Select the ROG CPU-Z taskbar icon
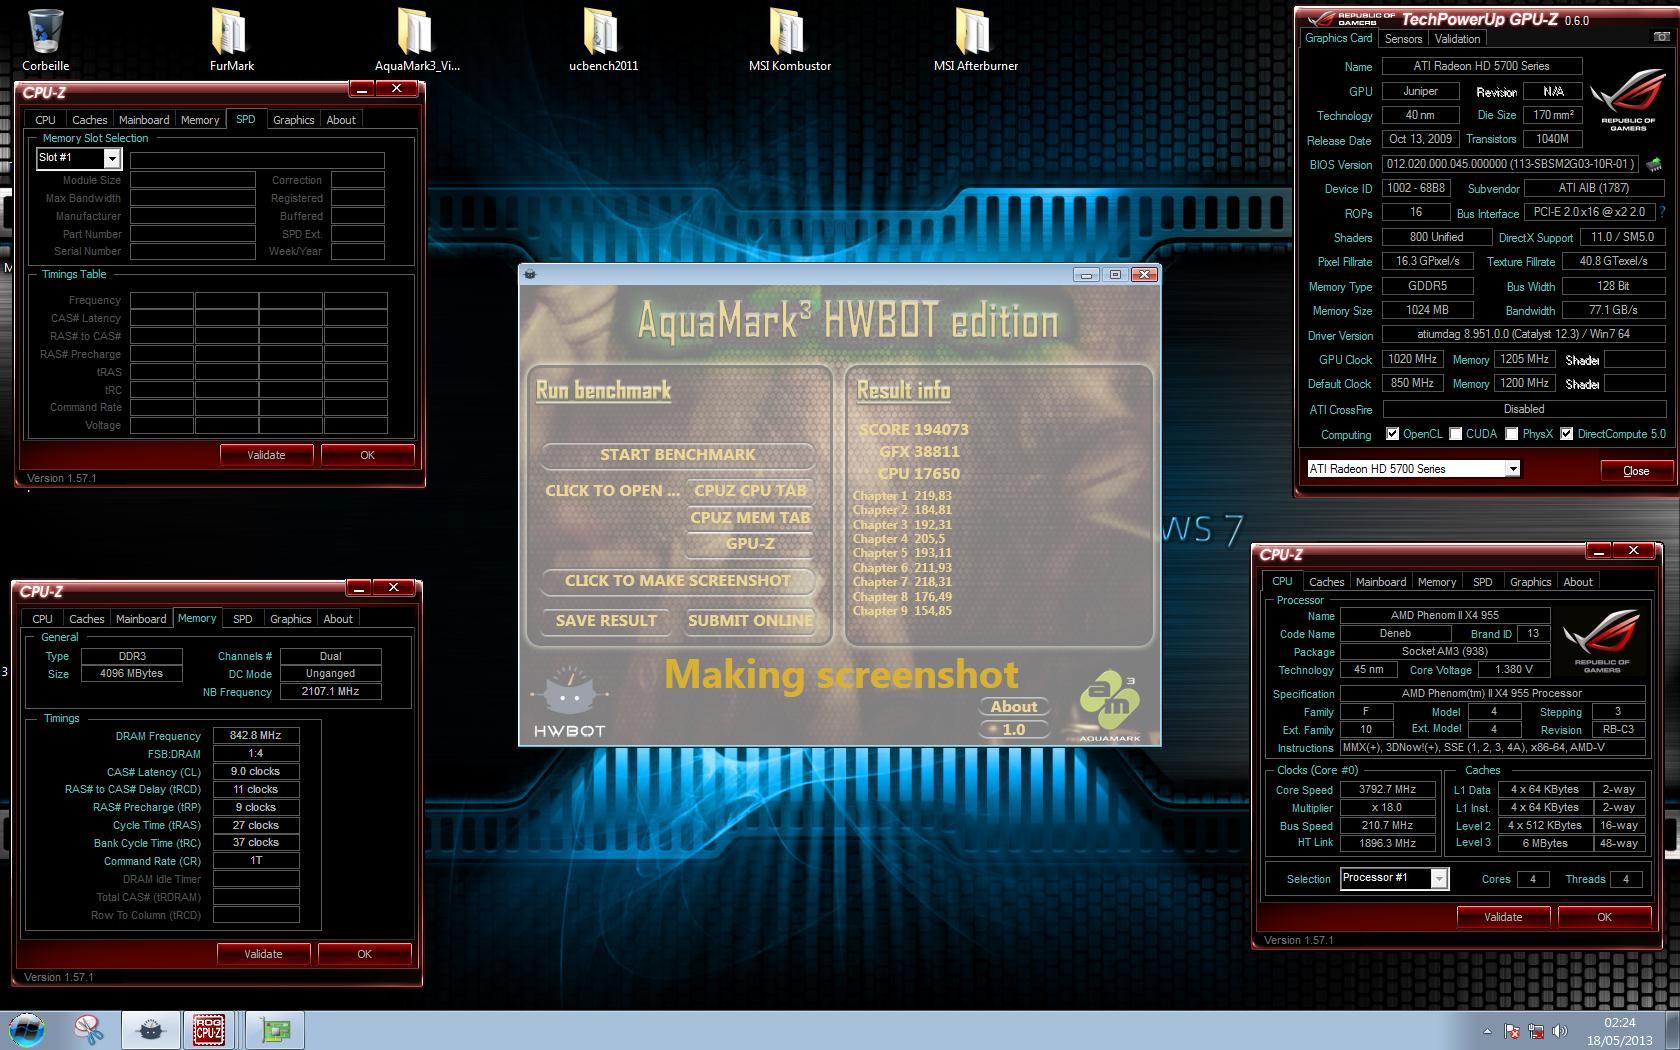Screen dimensions: 1680x1050 [209, 1029]
